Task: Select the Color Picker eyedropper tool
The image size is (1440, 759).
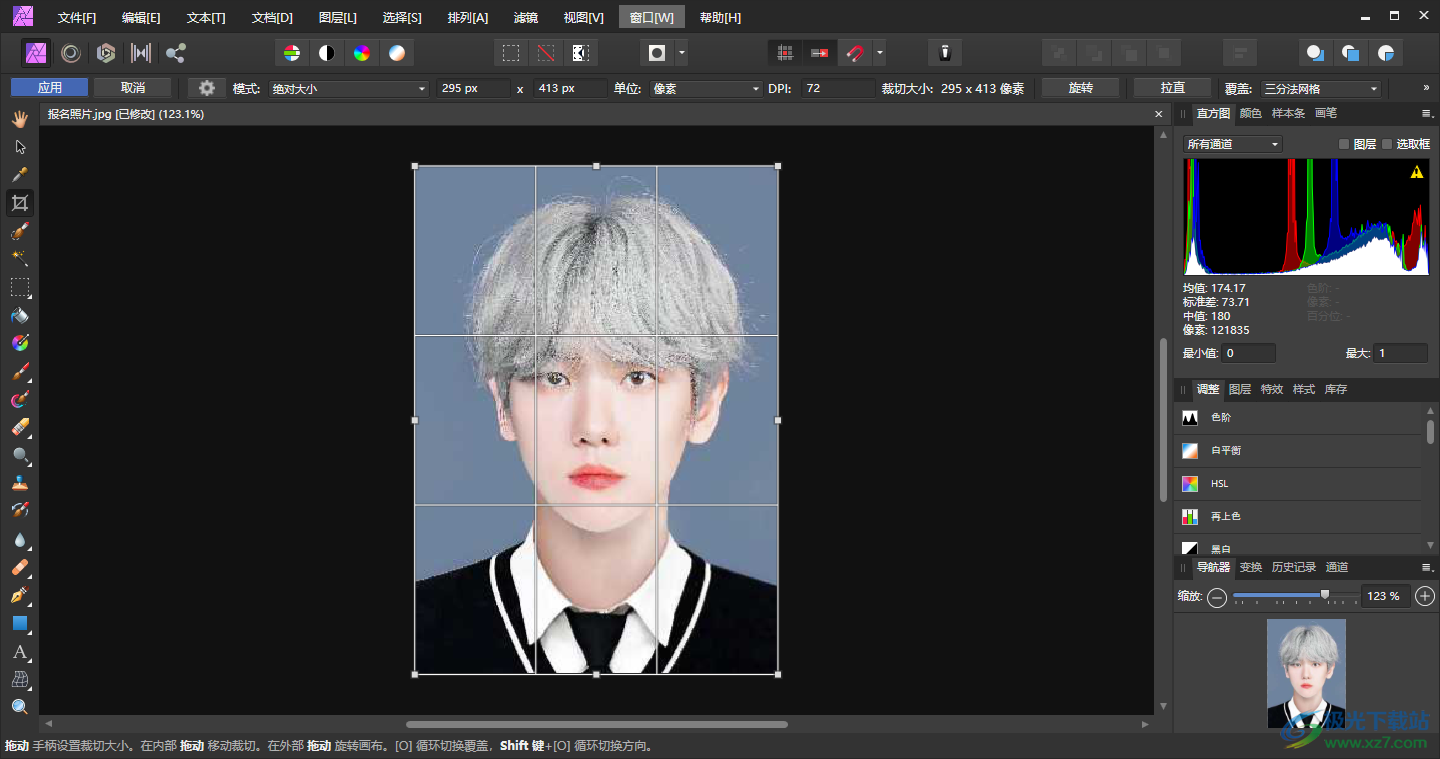Action: pos(19,175)
